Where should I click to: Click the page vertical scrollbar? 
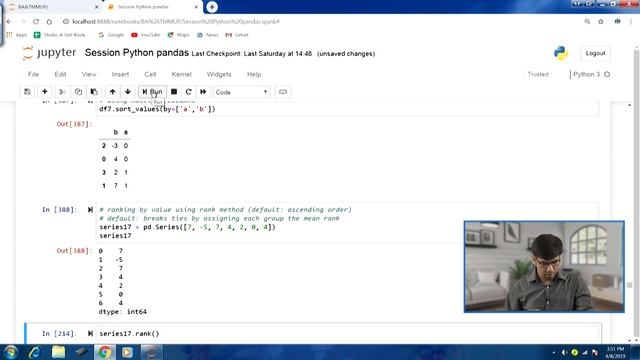637,194
